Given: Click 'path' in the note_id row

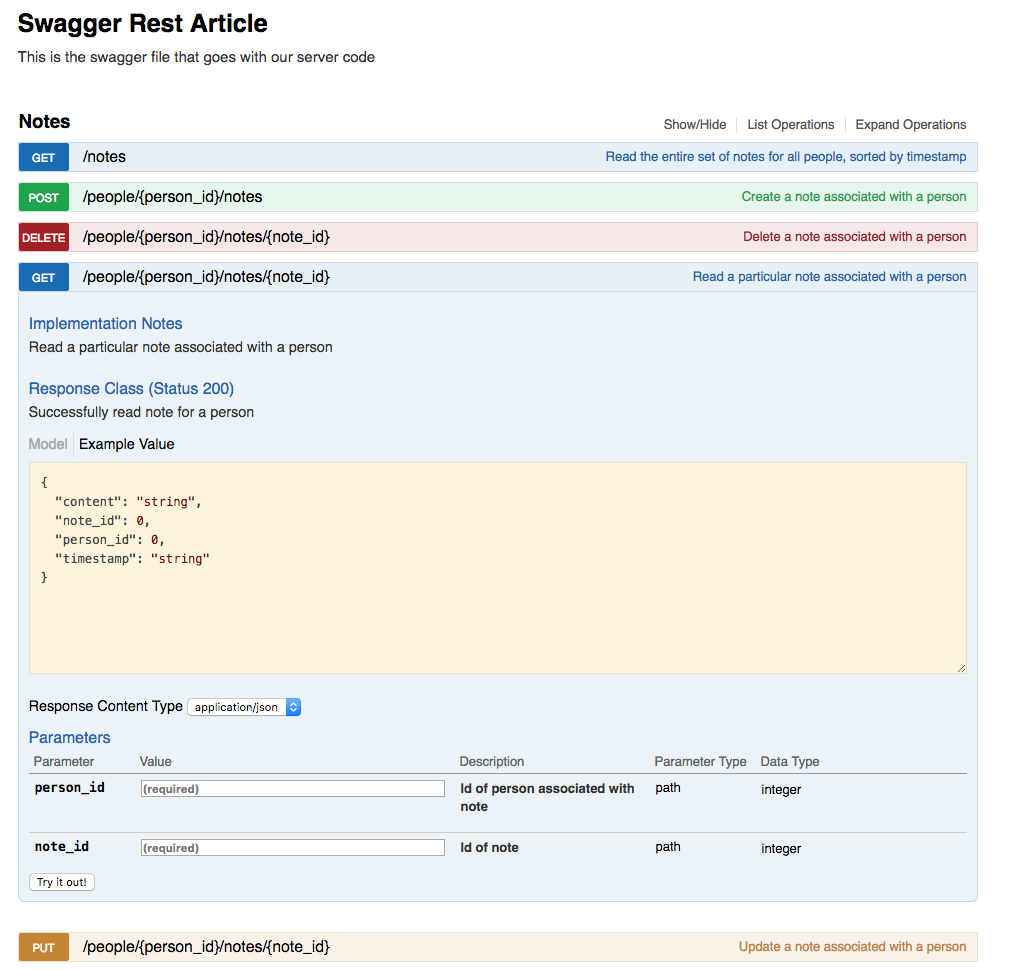Looking at the screenshot, I should [668, 848].
